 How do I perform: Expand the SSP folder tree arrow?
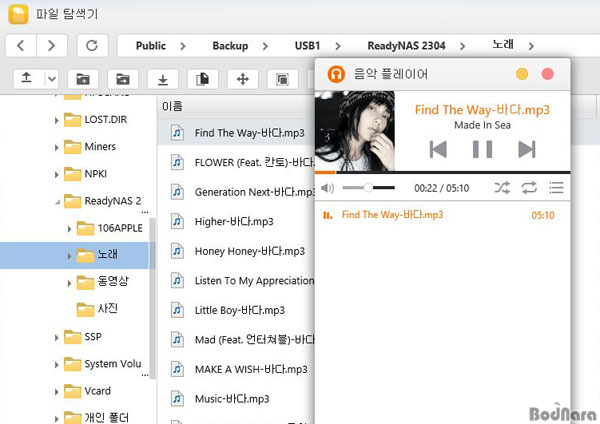tap(57, 338)
